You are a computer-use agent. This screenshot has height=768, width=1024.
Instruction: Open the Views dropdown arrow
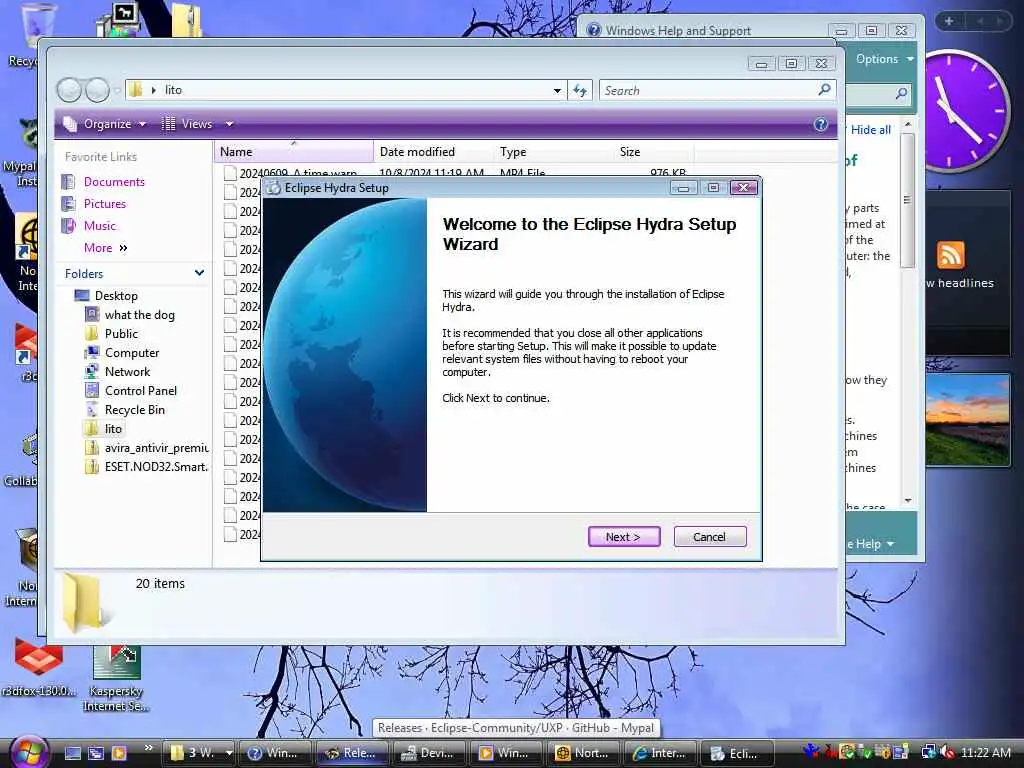pos(229,124)
